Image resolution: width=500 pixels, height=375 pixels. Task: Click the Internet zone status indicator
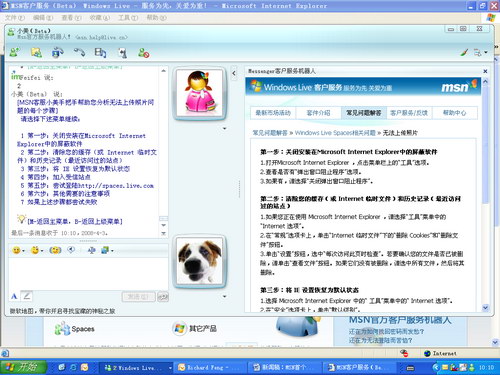pyautogui.click(x=440, y=353)
